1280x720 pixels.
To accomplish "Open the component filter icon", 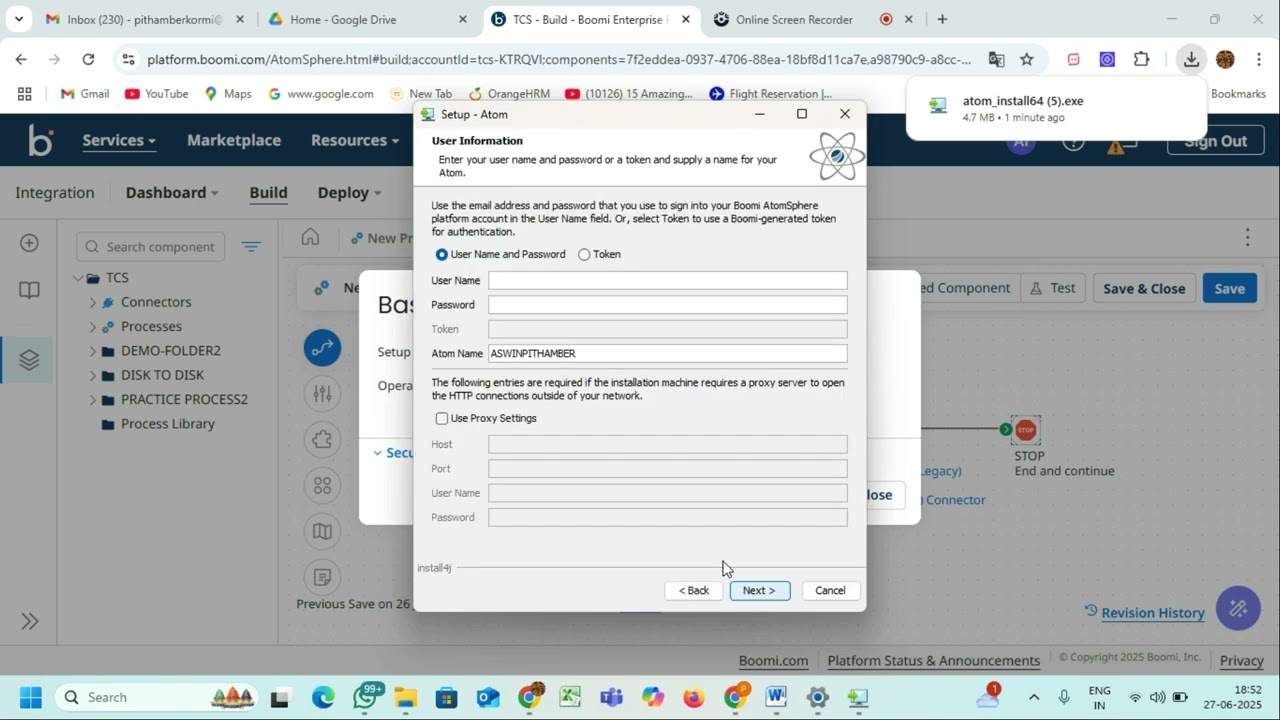I will point(251,246).
